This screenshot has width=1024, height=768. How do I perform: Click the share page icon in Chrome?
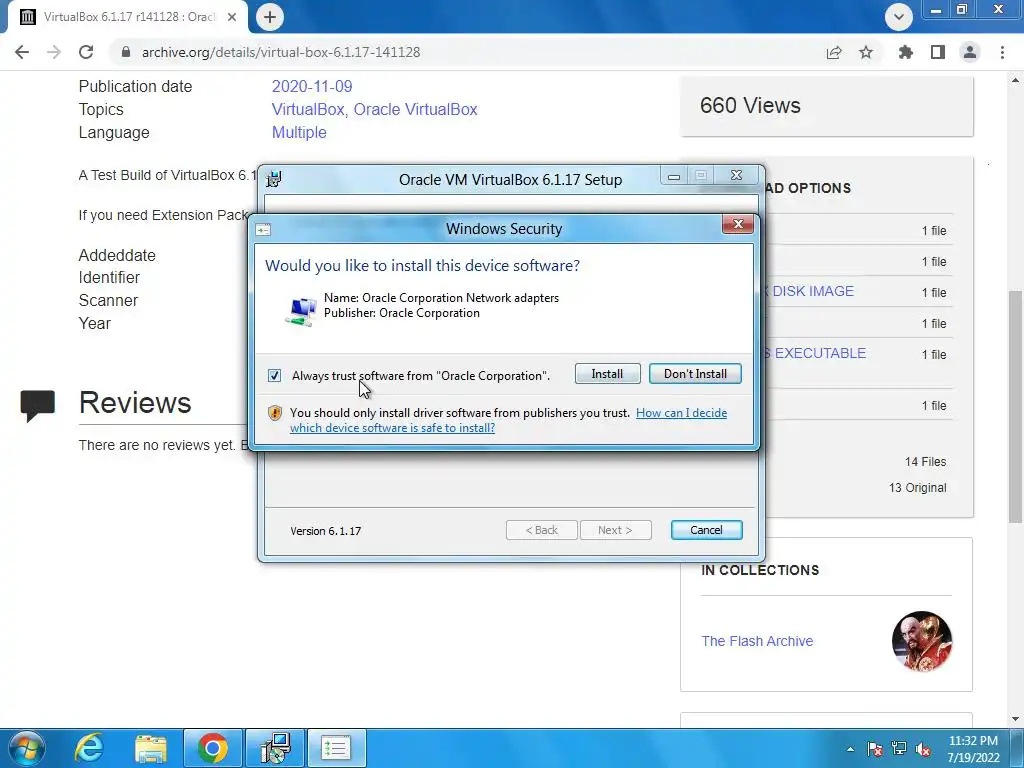tap(834, 52)
